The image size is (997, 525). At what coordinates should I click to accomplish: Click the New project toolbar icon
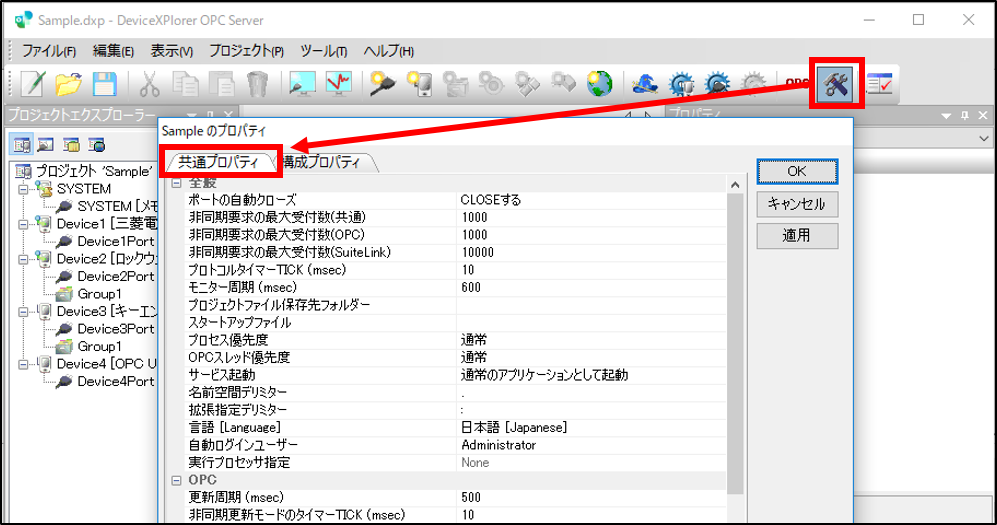34,85
